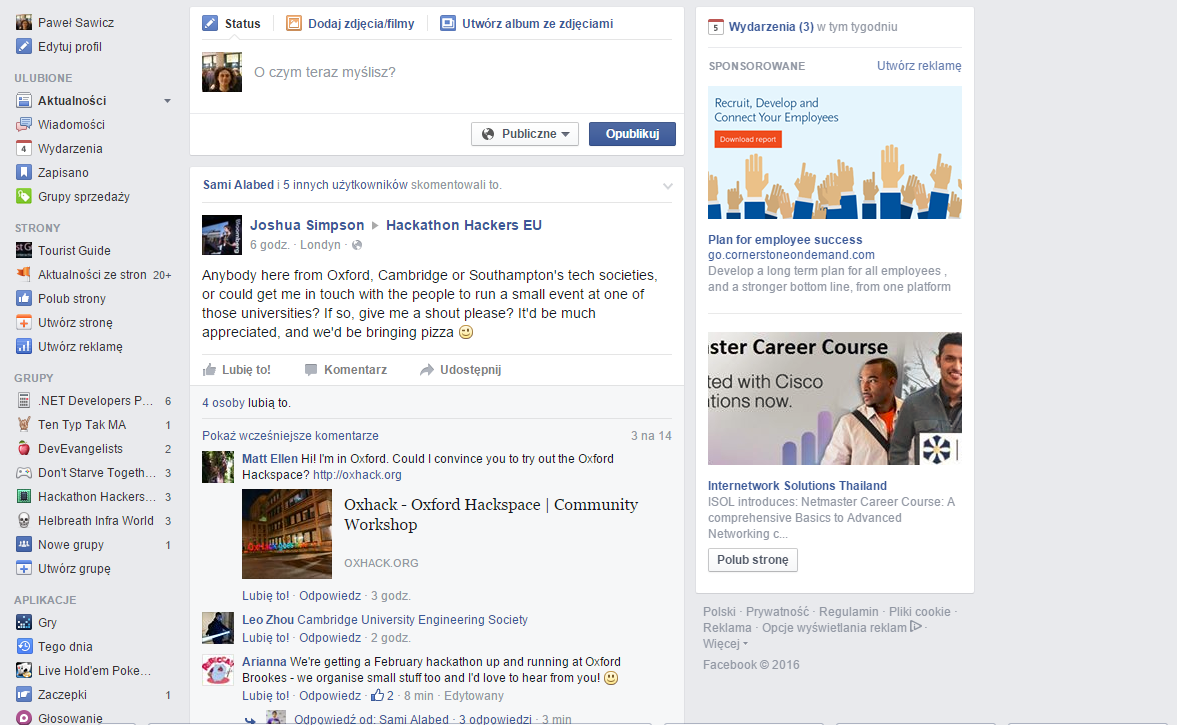Open Plan for employee success ad link
The height and width of the screenshot is (725, 1177).
[785, 239]
